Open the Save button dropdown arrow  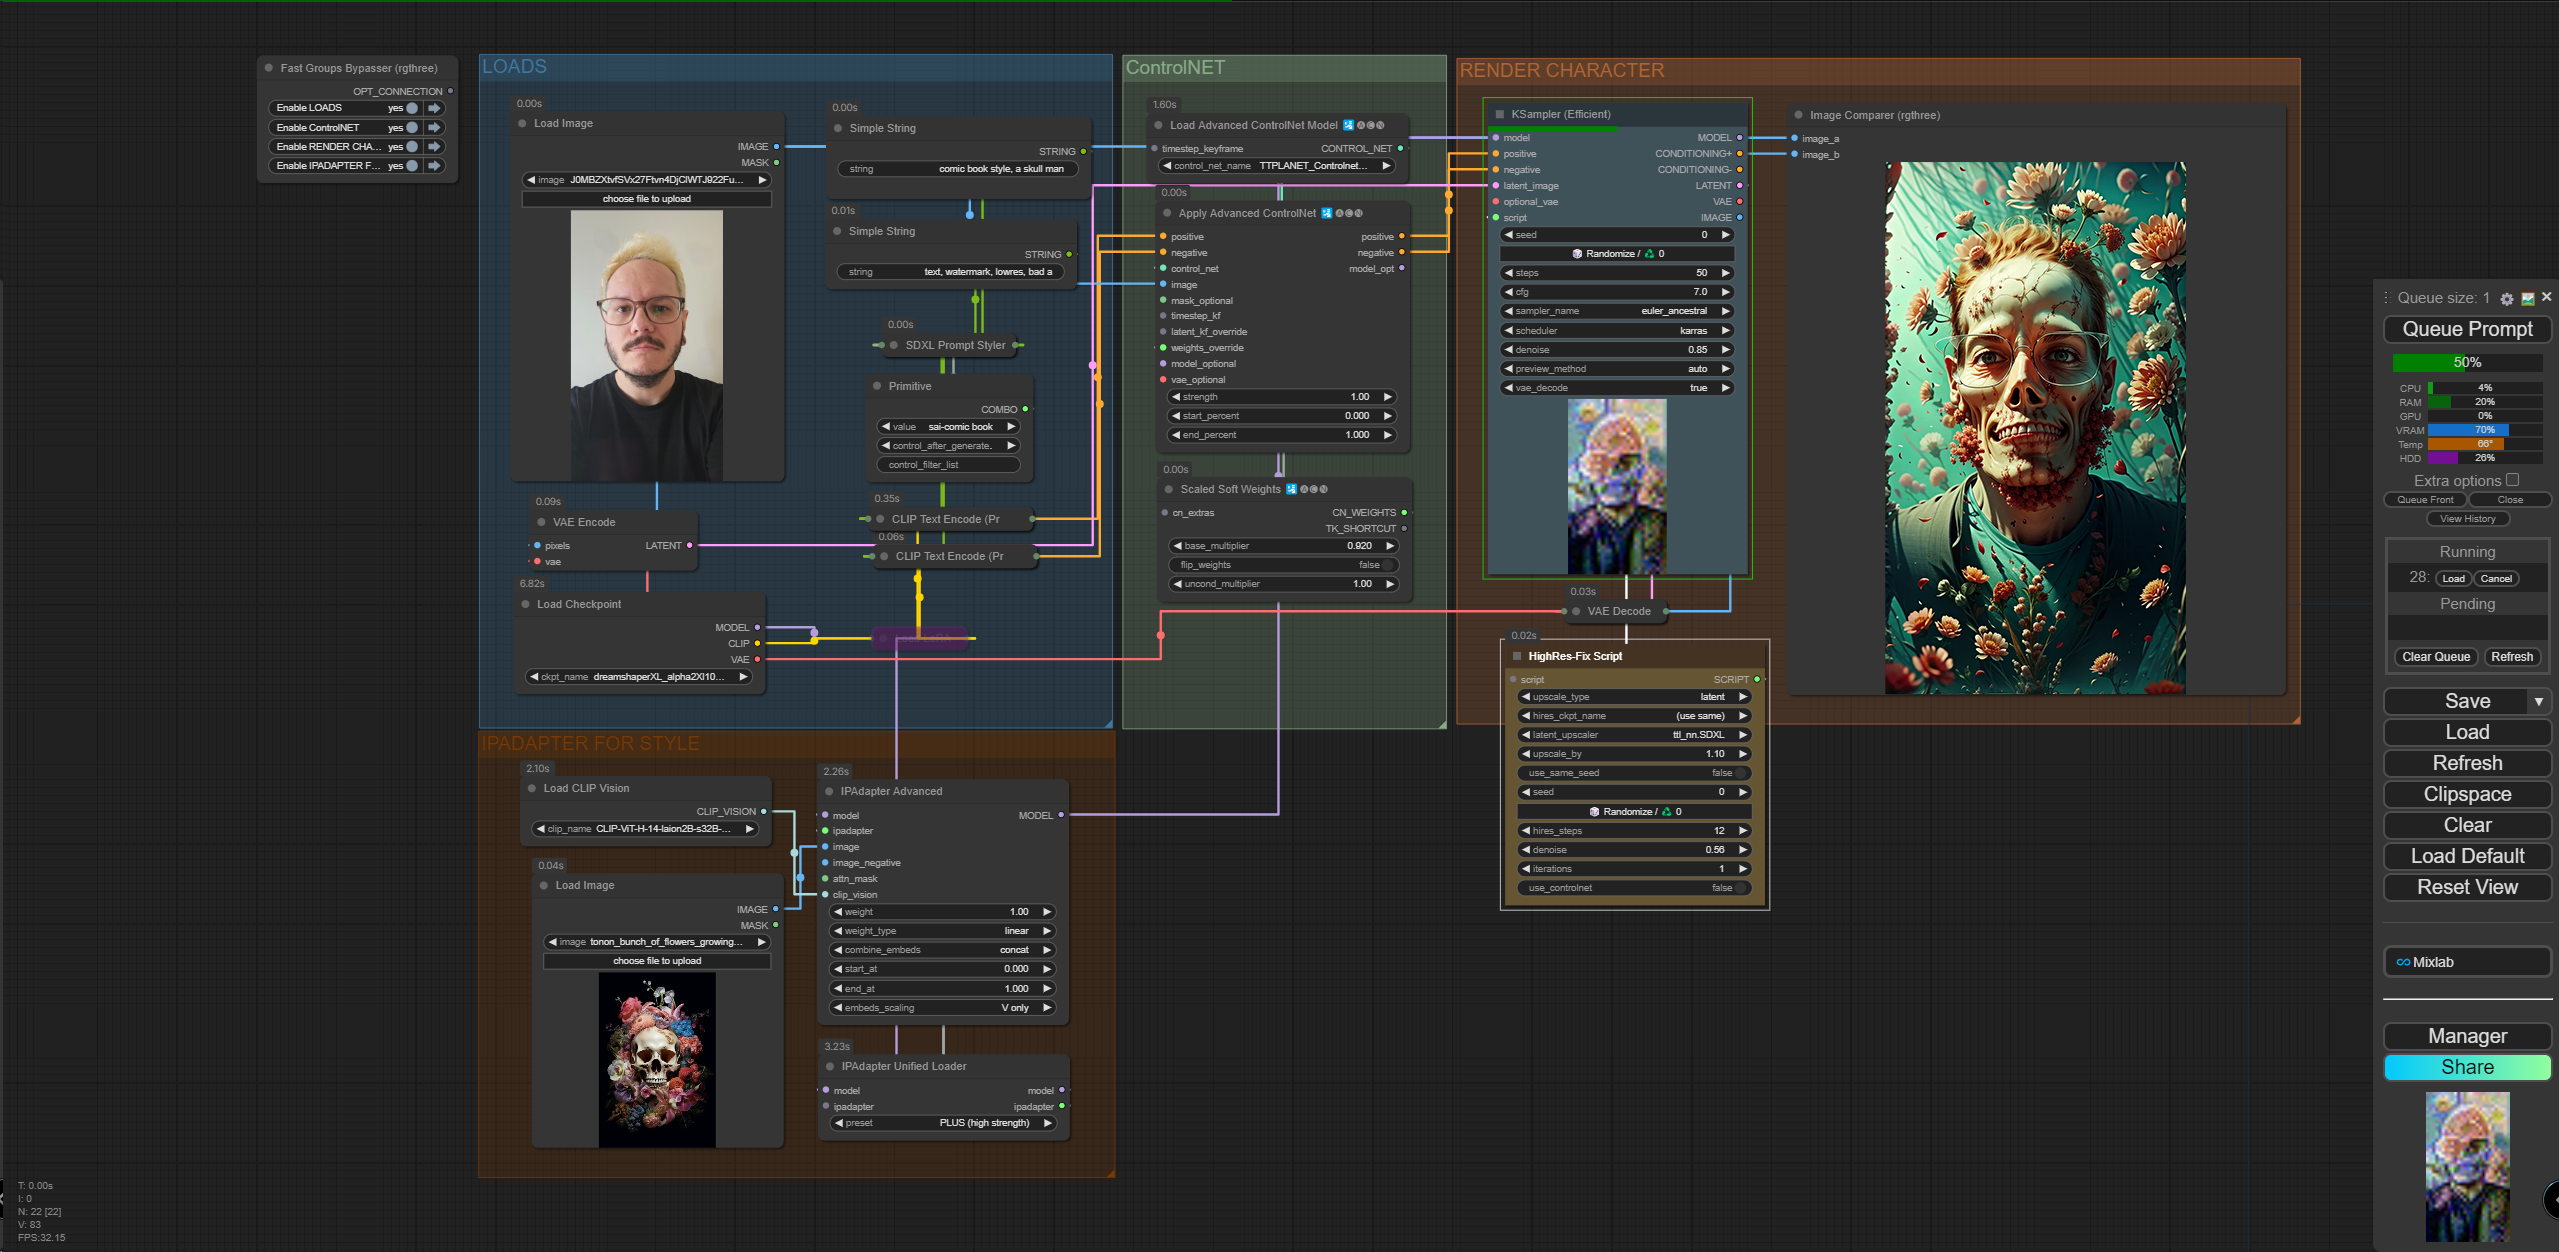[2538, 702]
